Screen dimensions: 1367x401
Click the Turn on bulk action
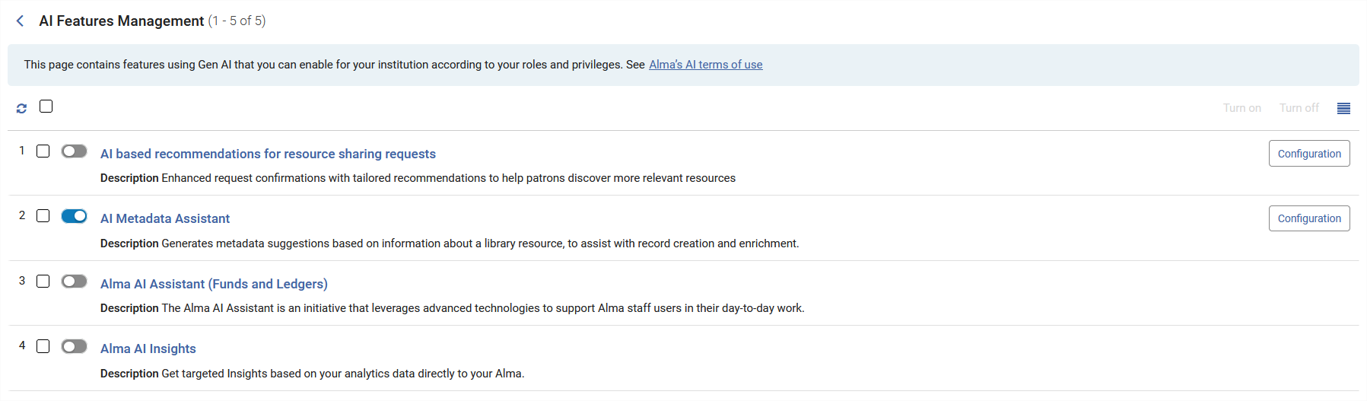(x=1242, y=108)
